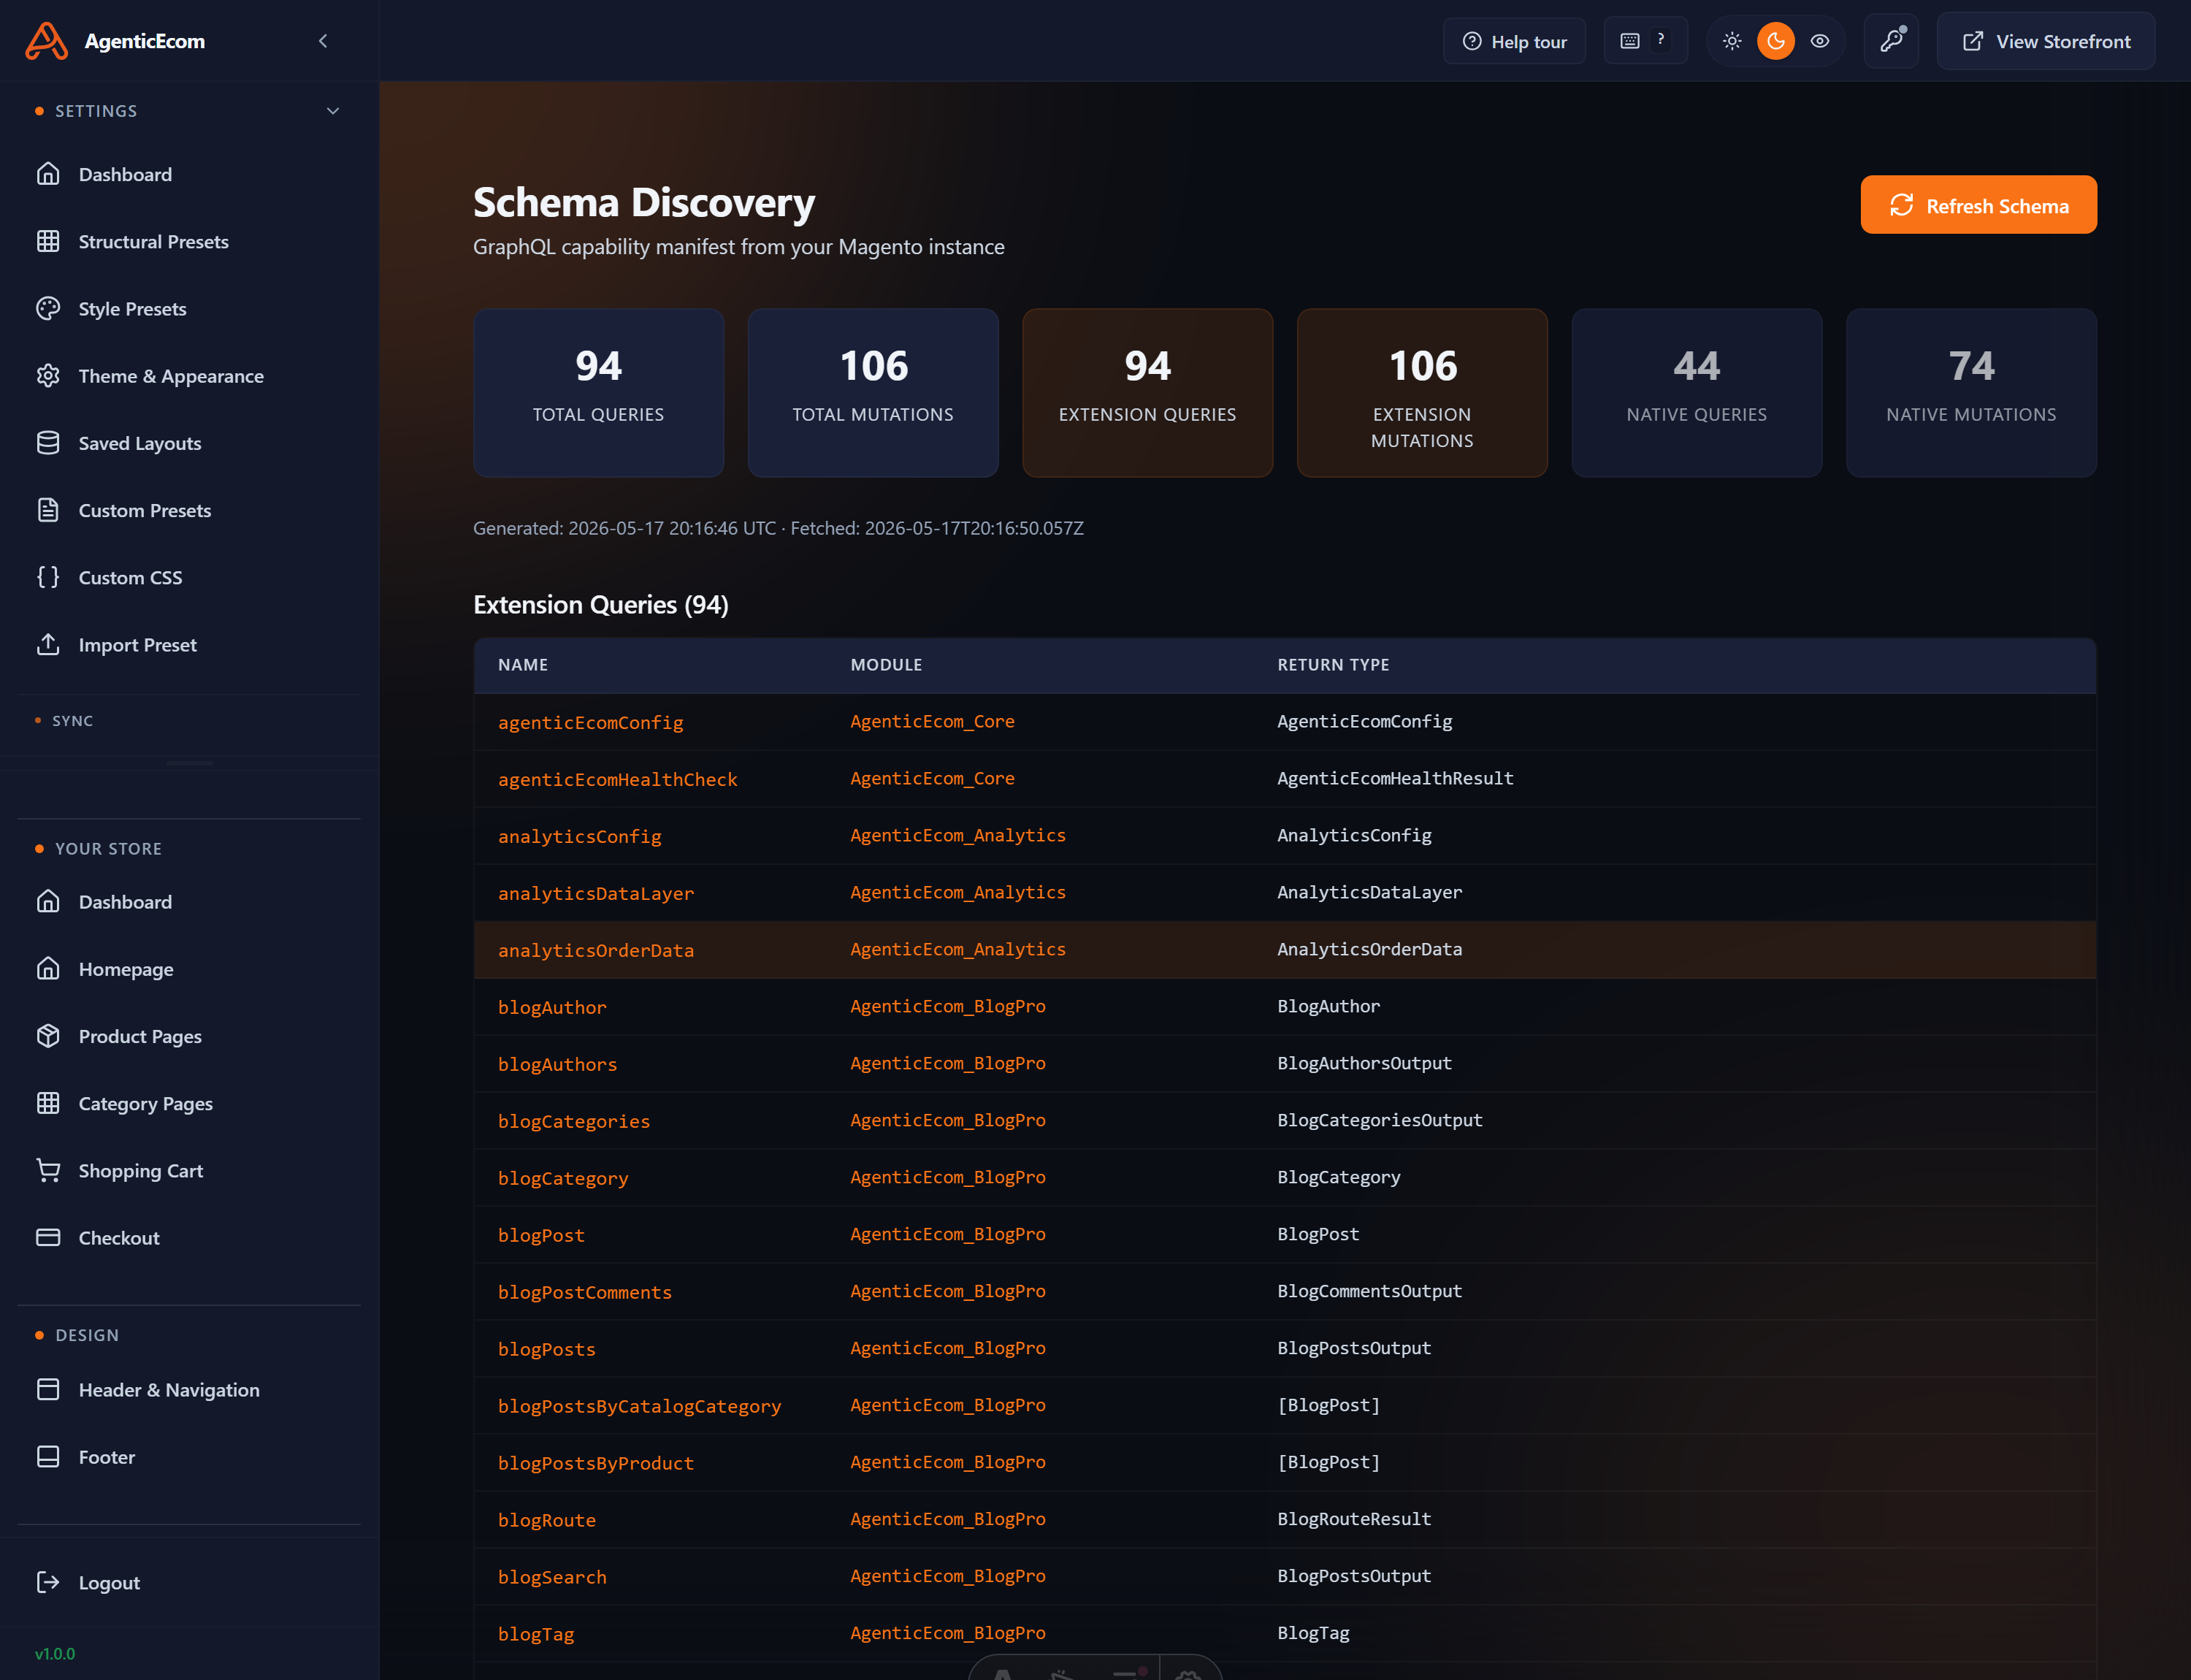Click the MODULE column header
This screenshot has height=1680, width=2191.
[886, 665]
